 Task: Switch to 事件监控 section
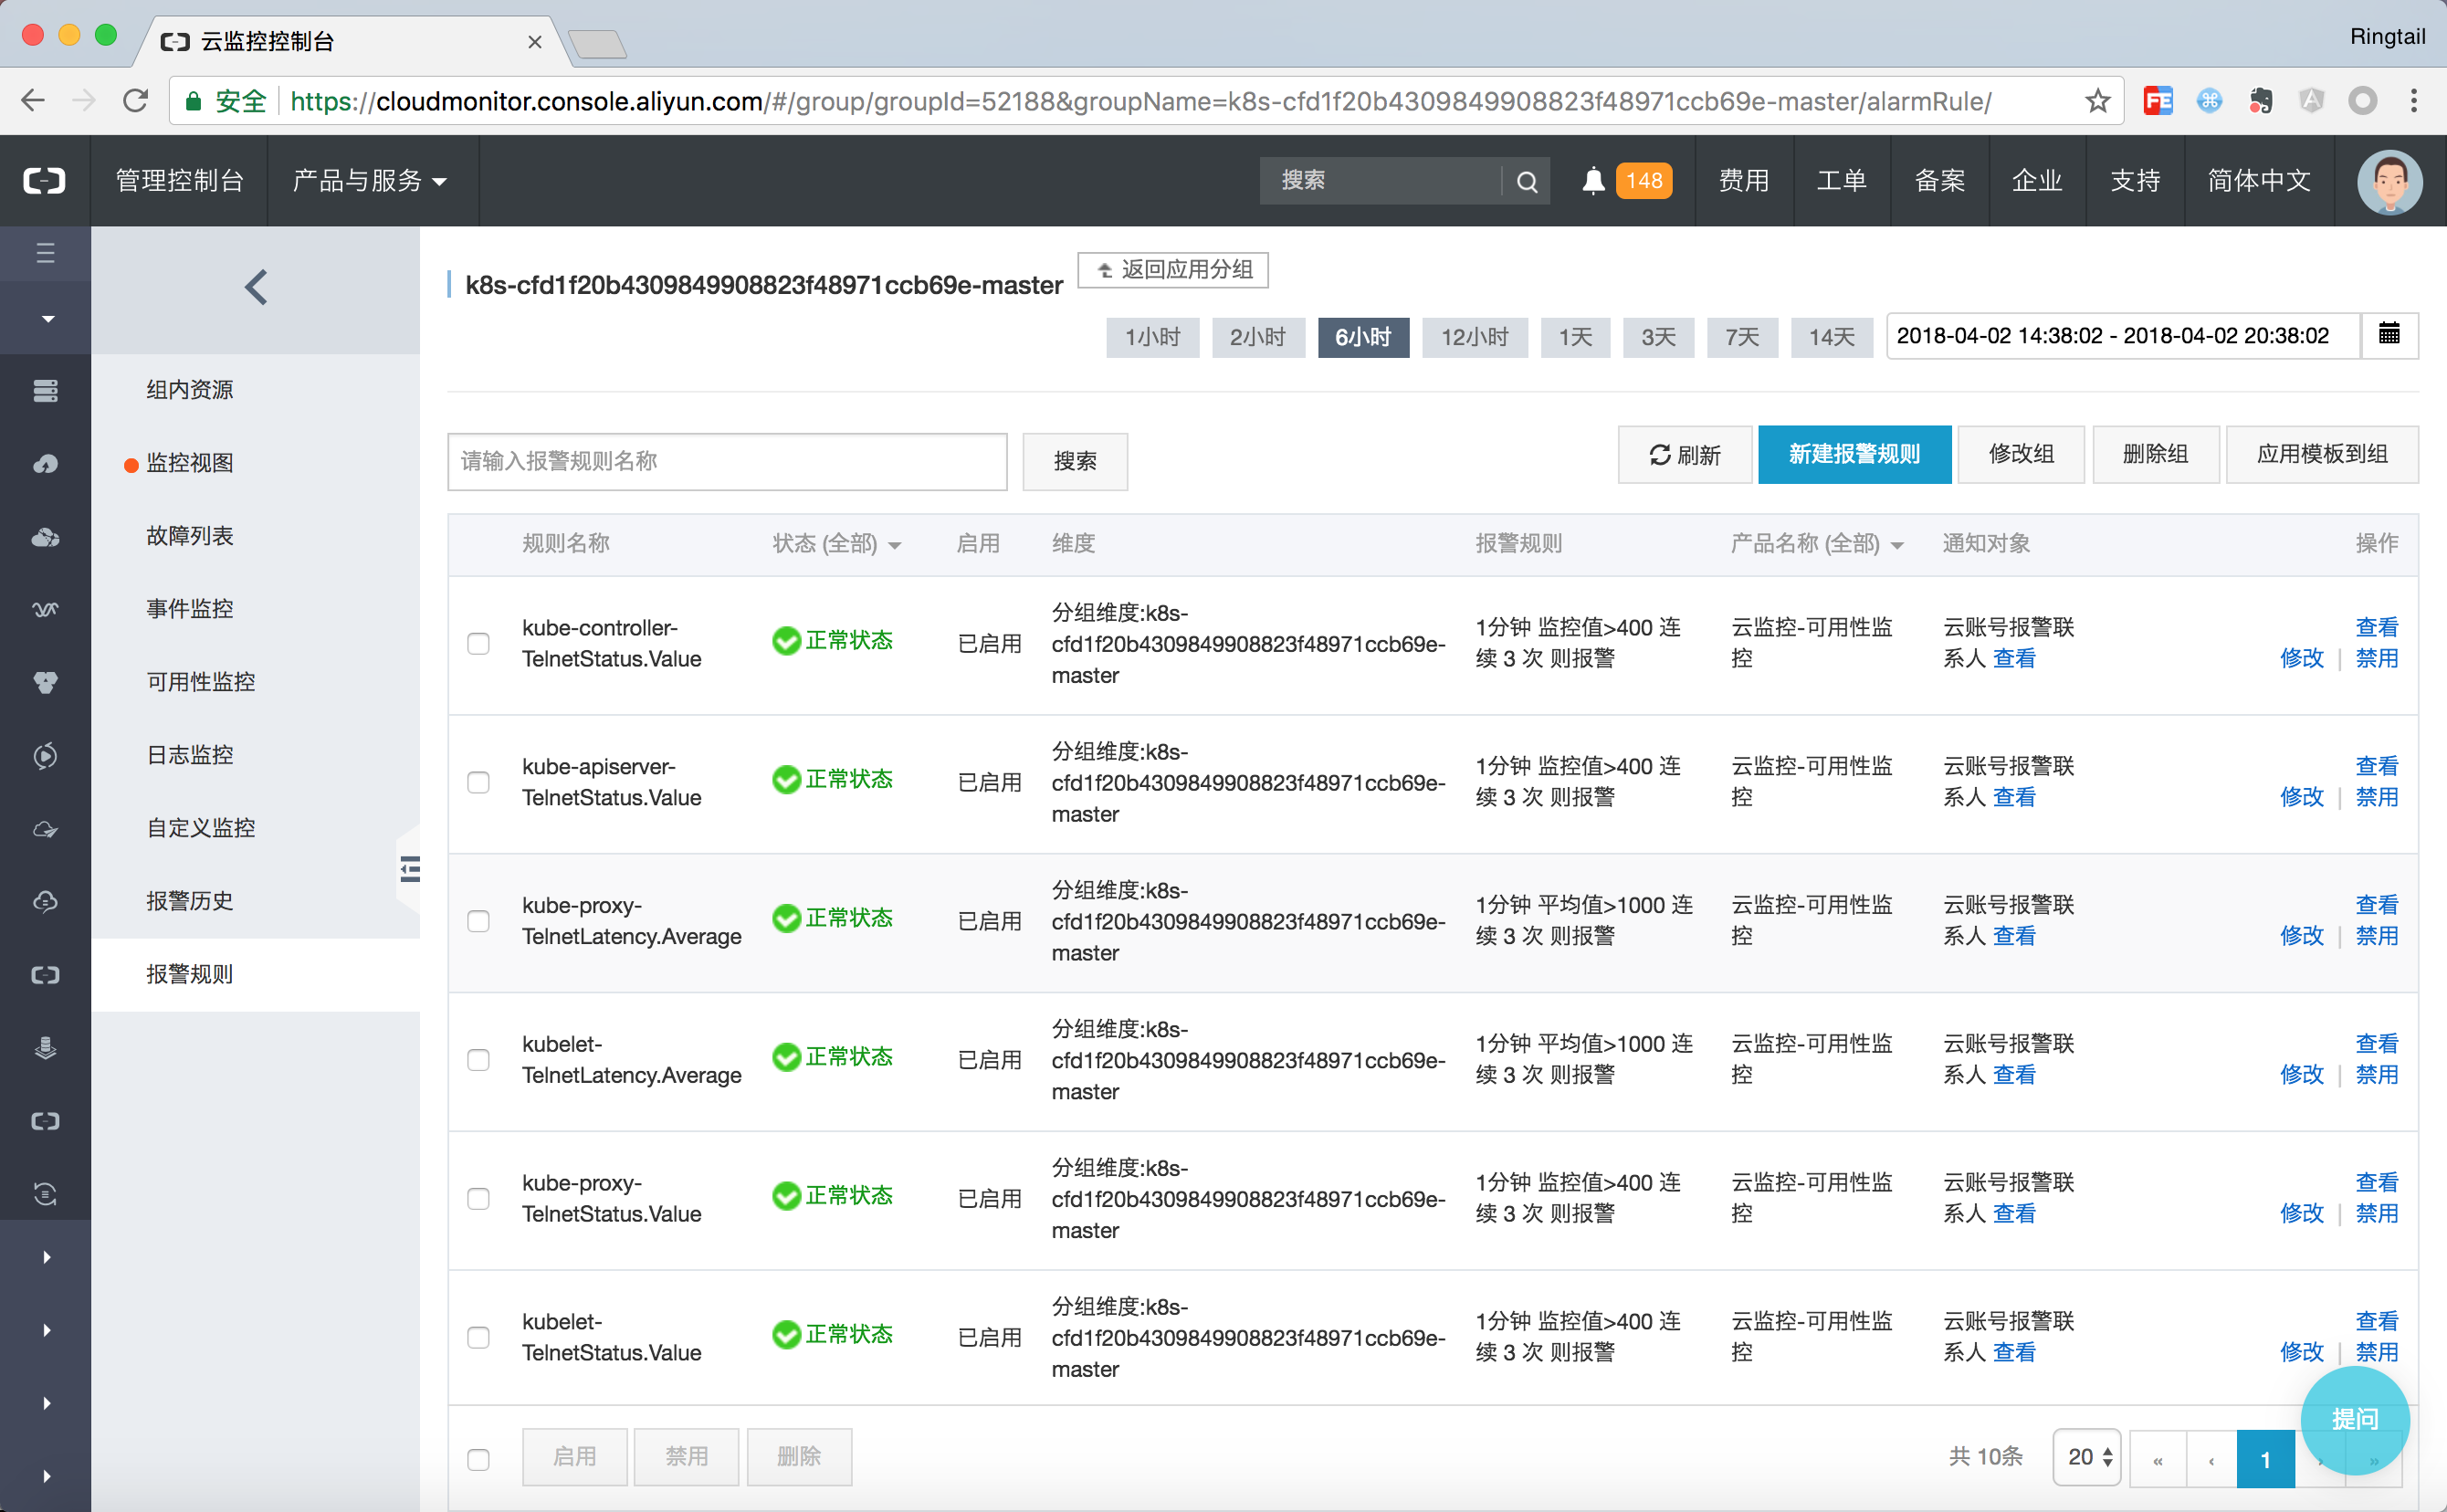[x=190, y=609]
